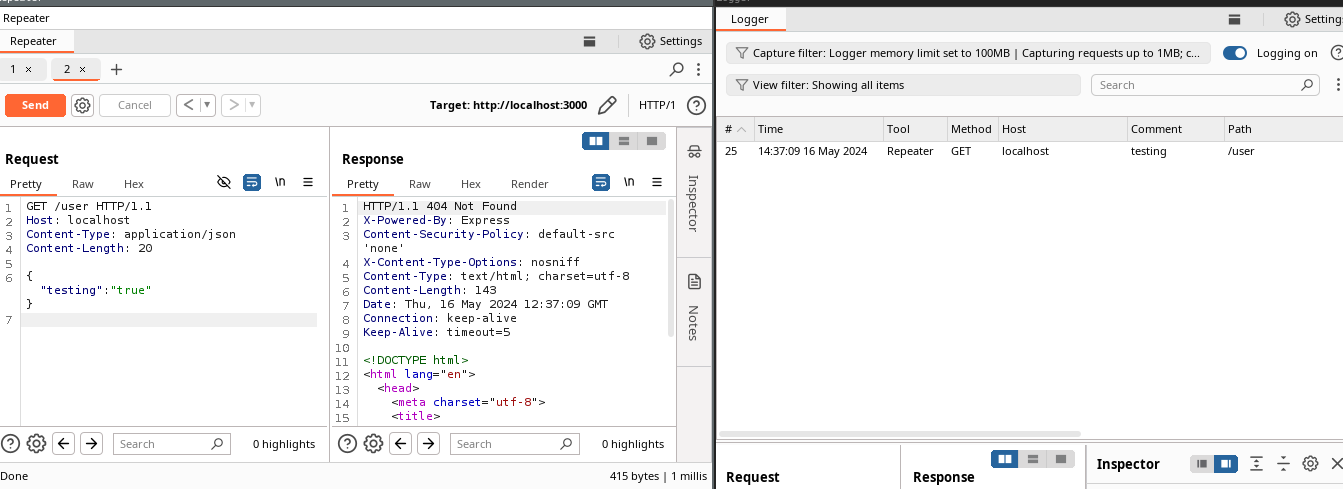Go to previous match in Response search
Image resolution: width=1343 pixels, height=489 pixels.
[x=401, y=444]
